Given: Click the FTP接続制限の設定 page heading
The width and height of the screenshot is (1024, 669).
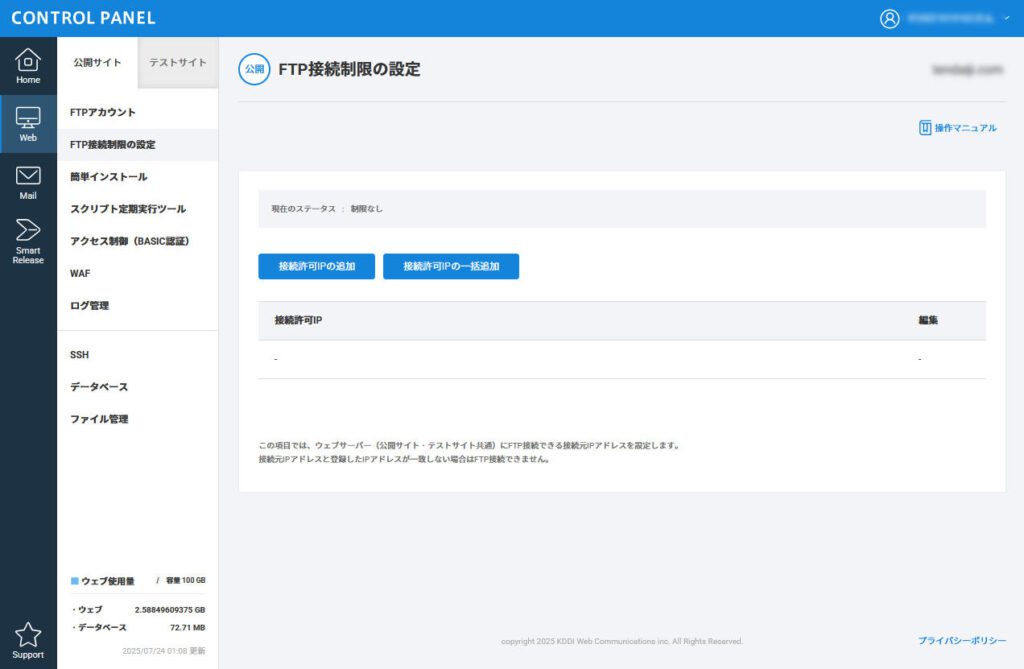Looking at the screenshot, I should click(x=349, y=69).
